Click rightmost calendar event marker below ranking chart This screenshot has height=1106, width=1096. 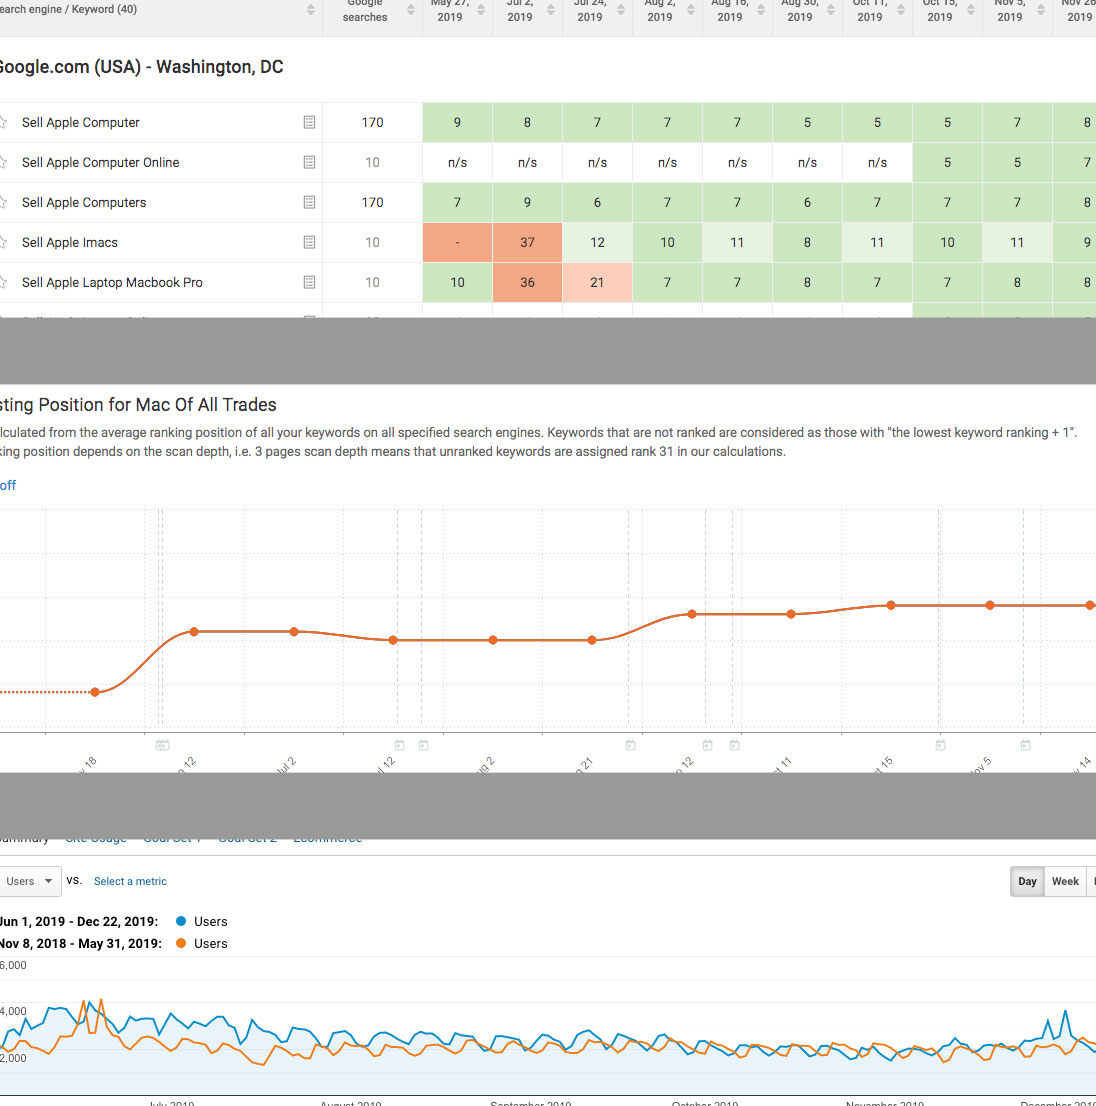(x=1025, y=745)
